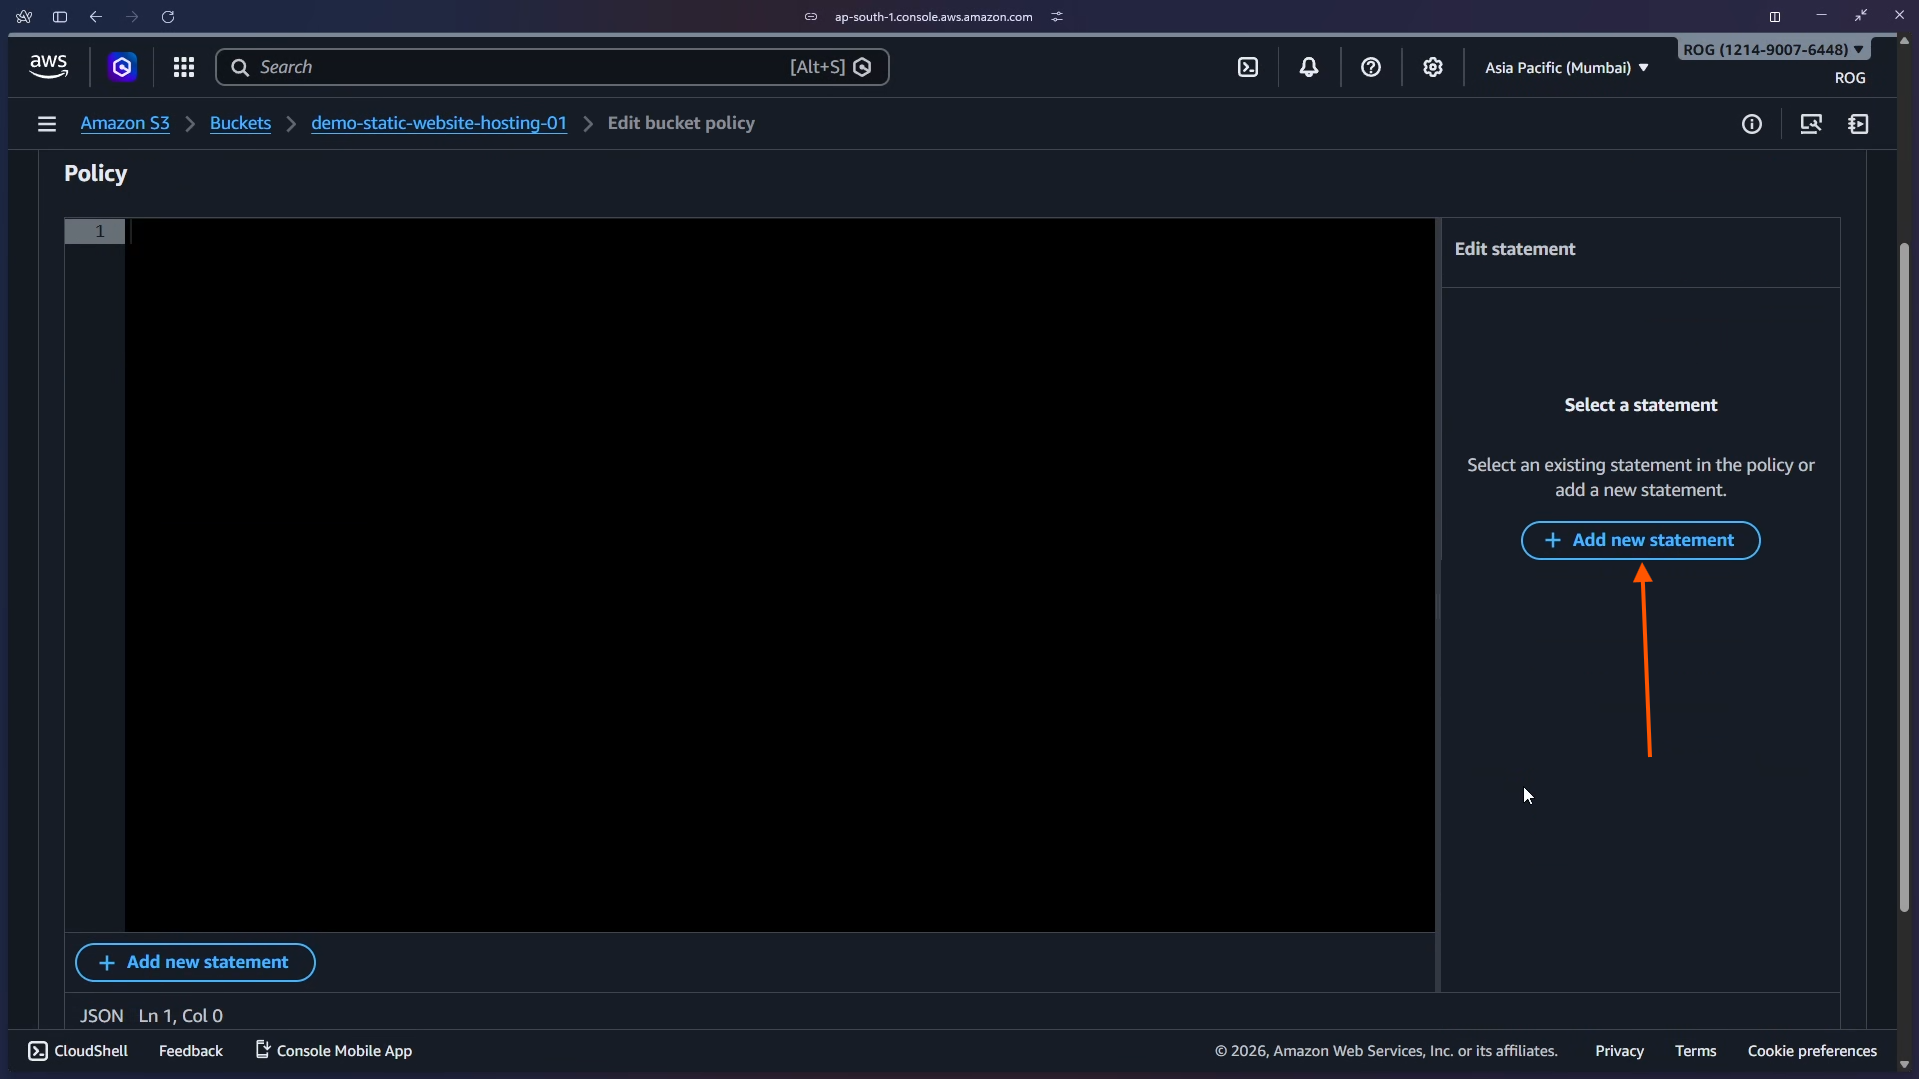
Task: Open the browser page options chevron
Action: coord(1056,16)
